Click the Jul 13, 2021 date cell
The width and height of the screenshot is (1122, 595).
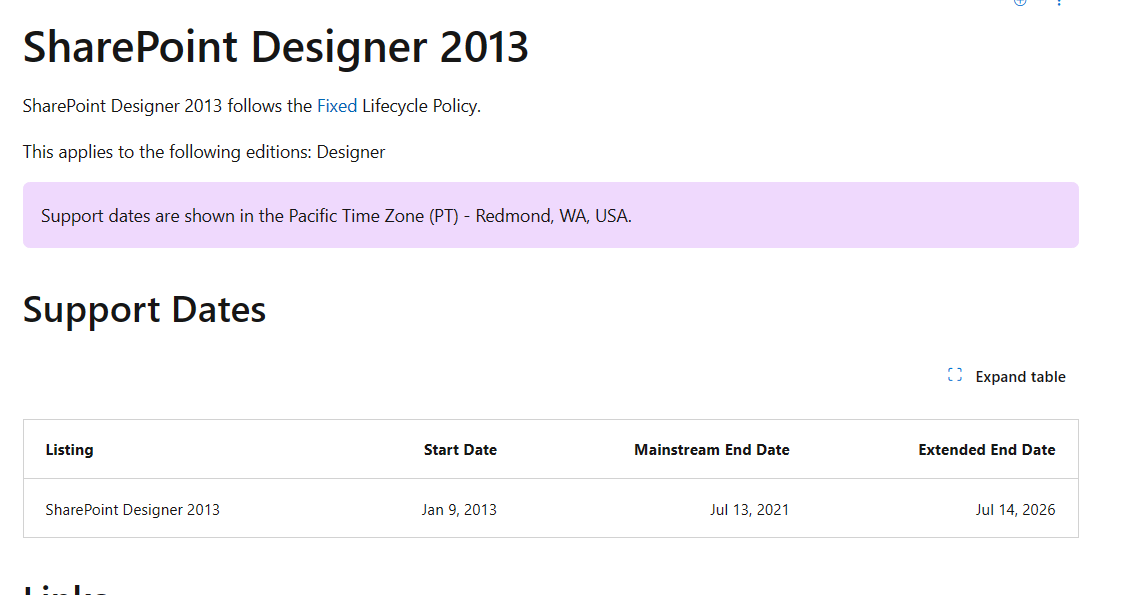(749, 510)
